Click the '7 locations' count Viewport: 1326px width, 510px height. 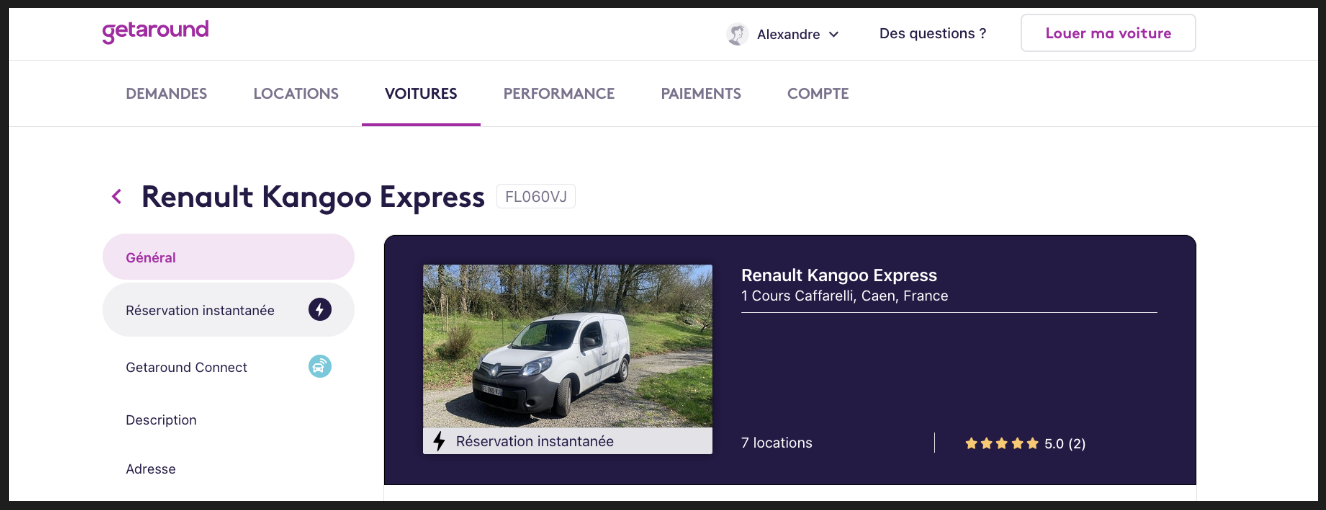[777, 443]
